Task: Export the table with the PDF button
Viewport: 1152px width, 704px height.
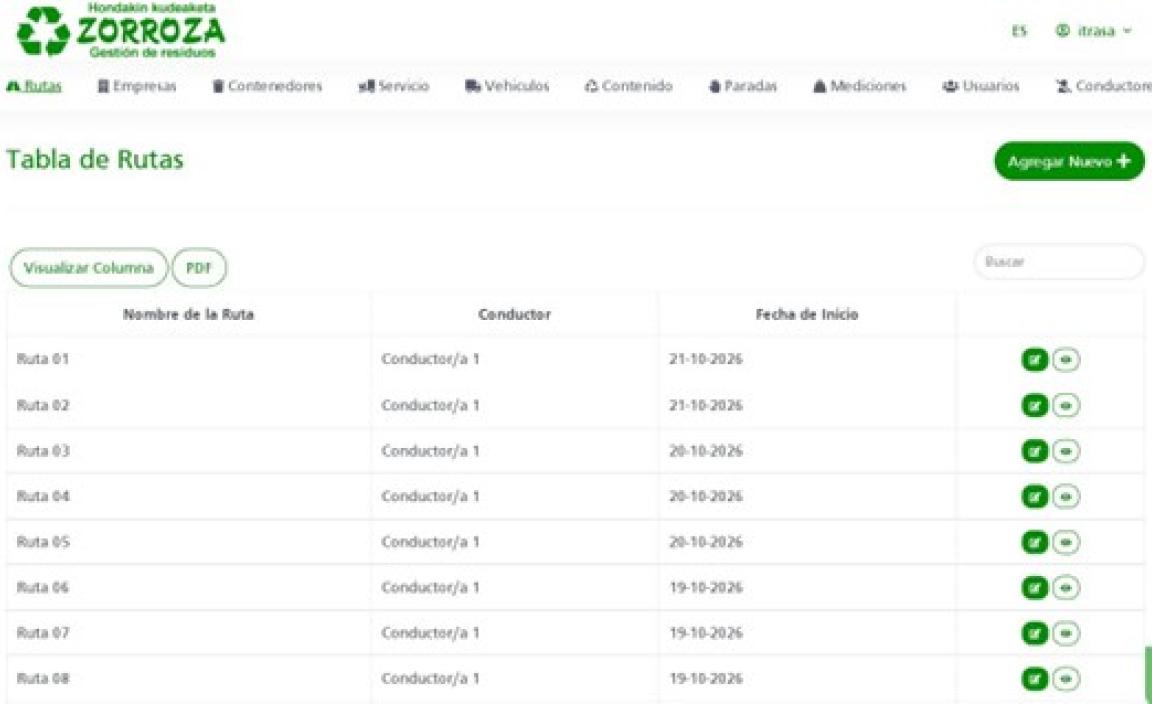Action: [x=199, y=267]
